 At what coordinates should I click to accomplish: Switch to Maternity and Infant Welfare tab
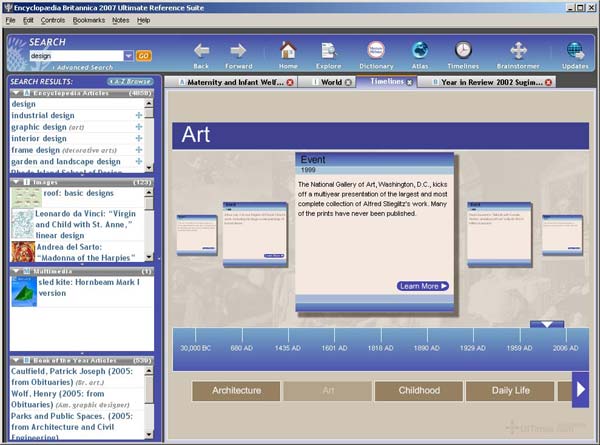tap(232, 82)
